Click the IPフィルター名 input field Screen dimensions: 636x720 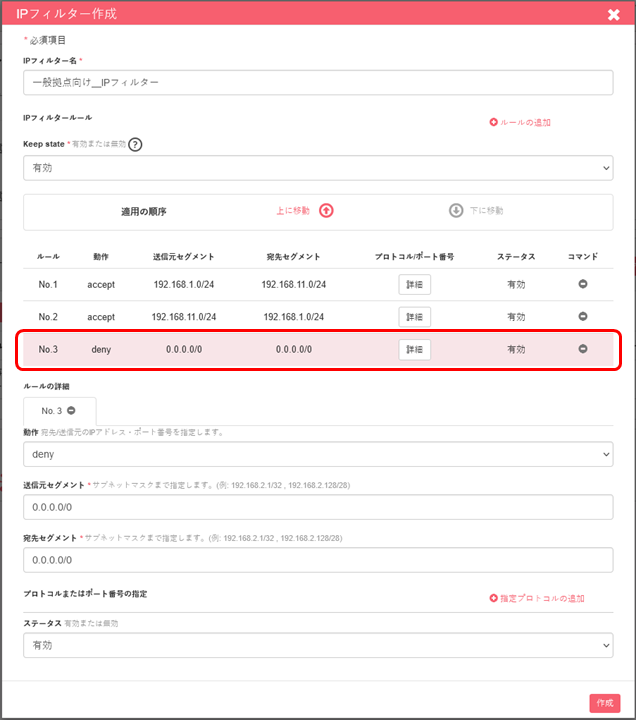[318, 83]
